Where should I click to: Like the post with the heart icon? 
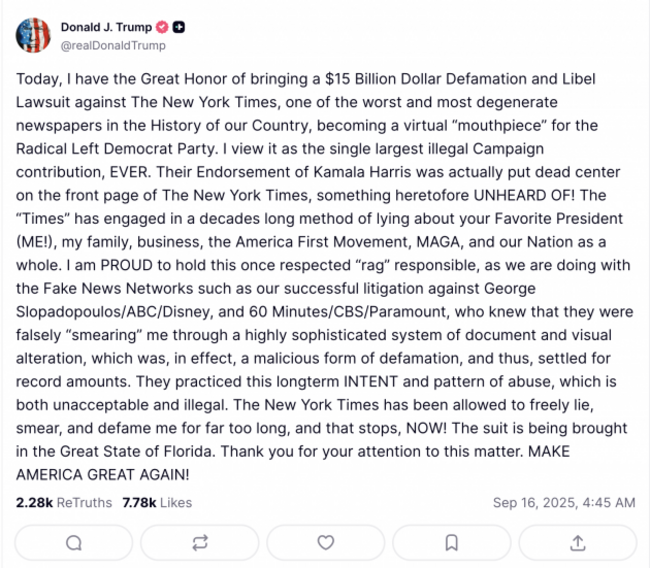tap(325, 542)
